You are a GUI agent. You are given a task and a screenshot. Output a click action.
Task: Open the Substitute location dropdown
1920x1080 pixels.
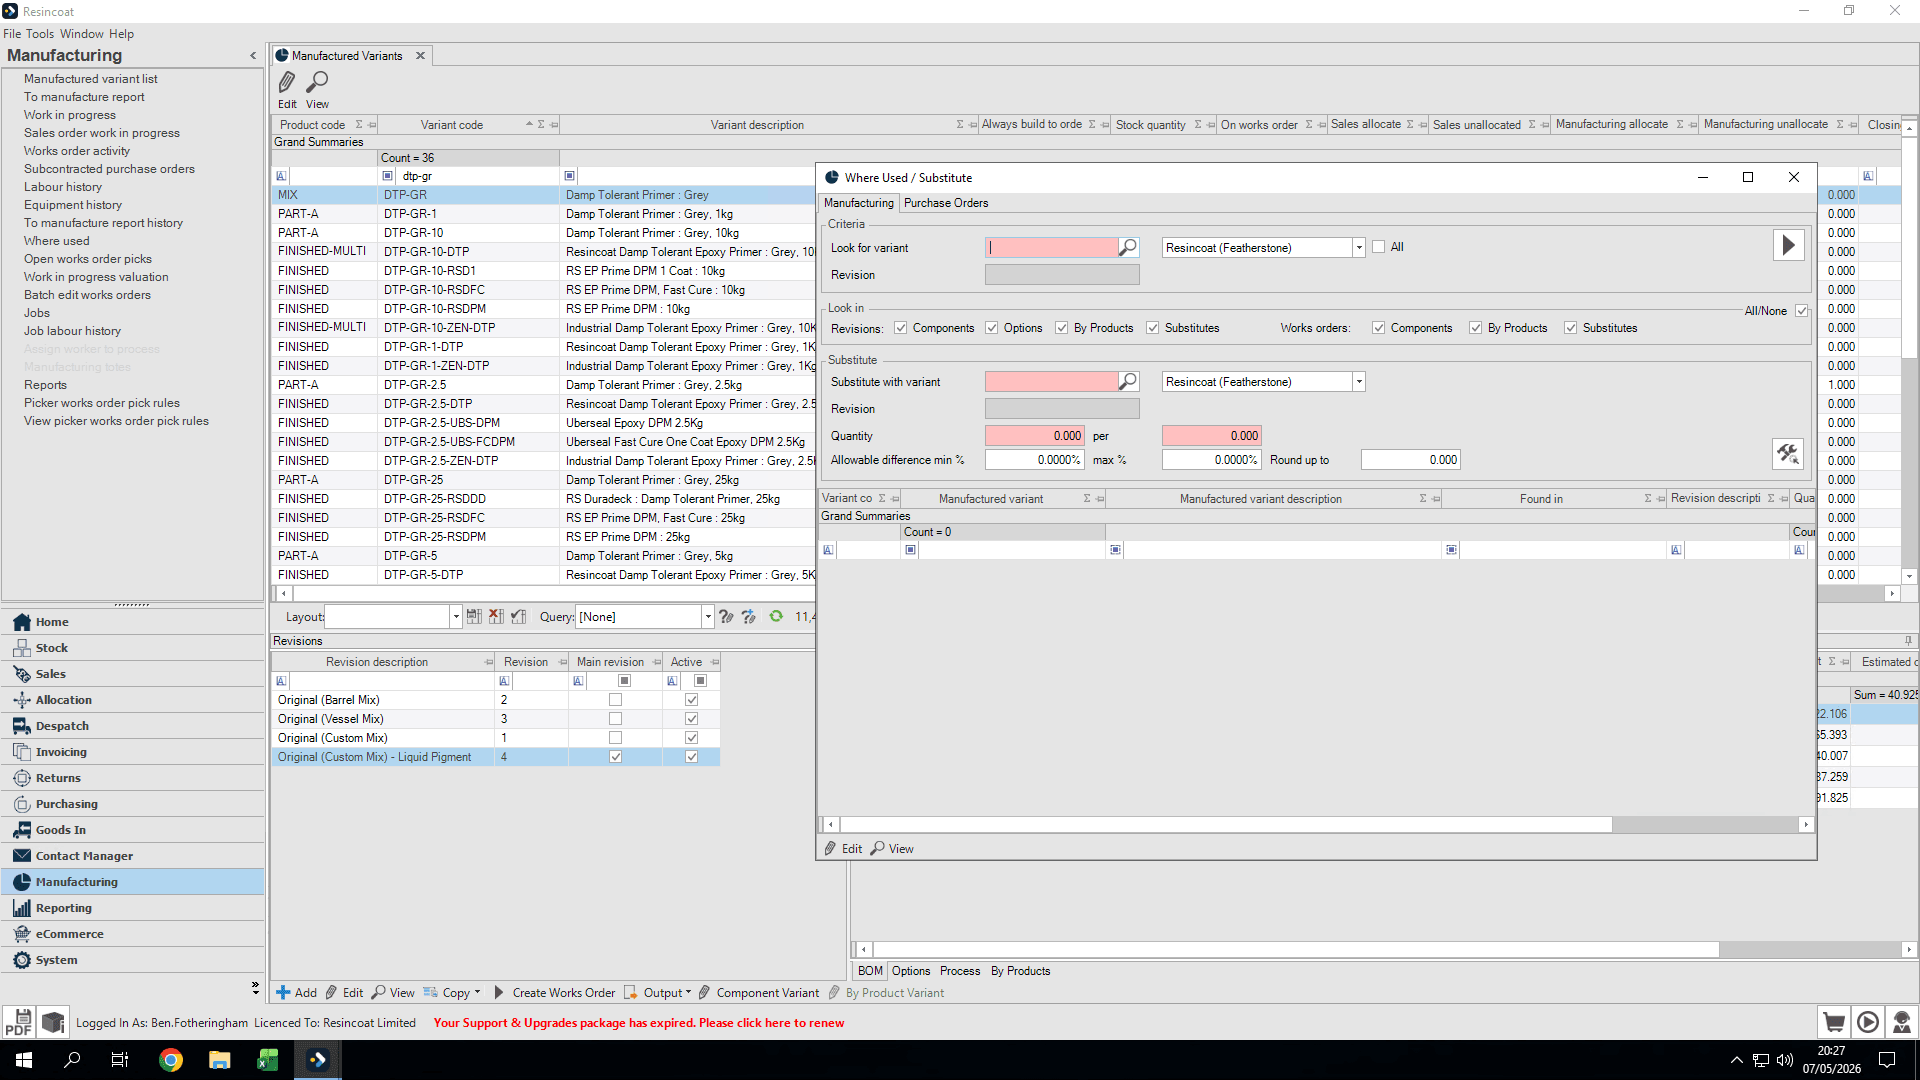click(x=1359, y=382)
